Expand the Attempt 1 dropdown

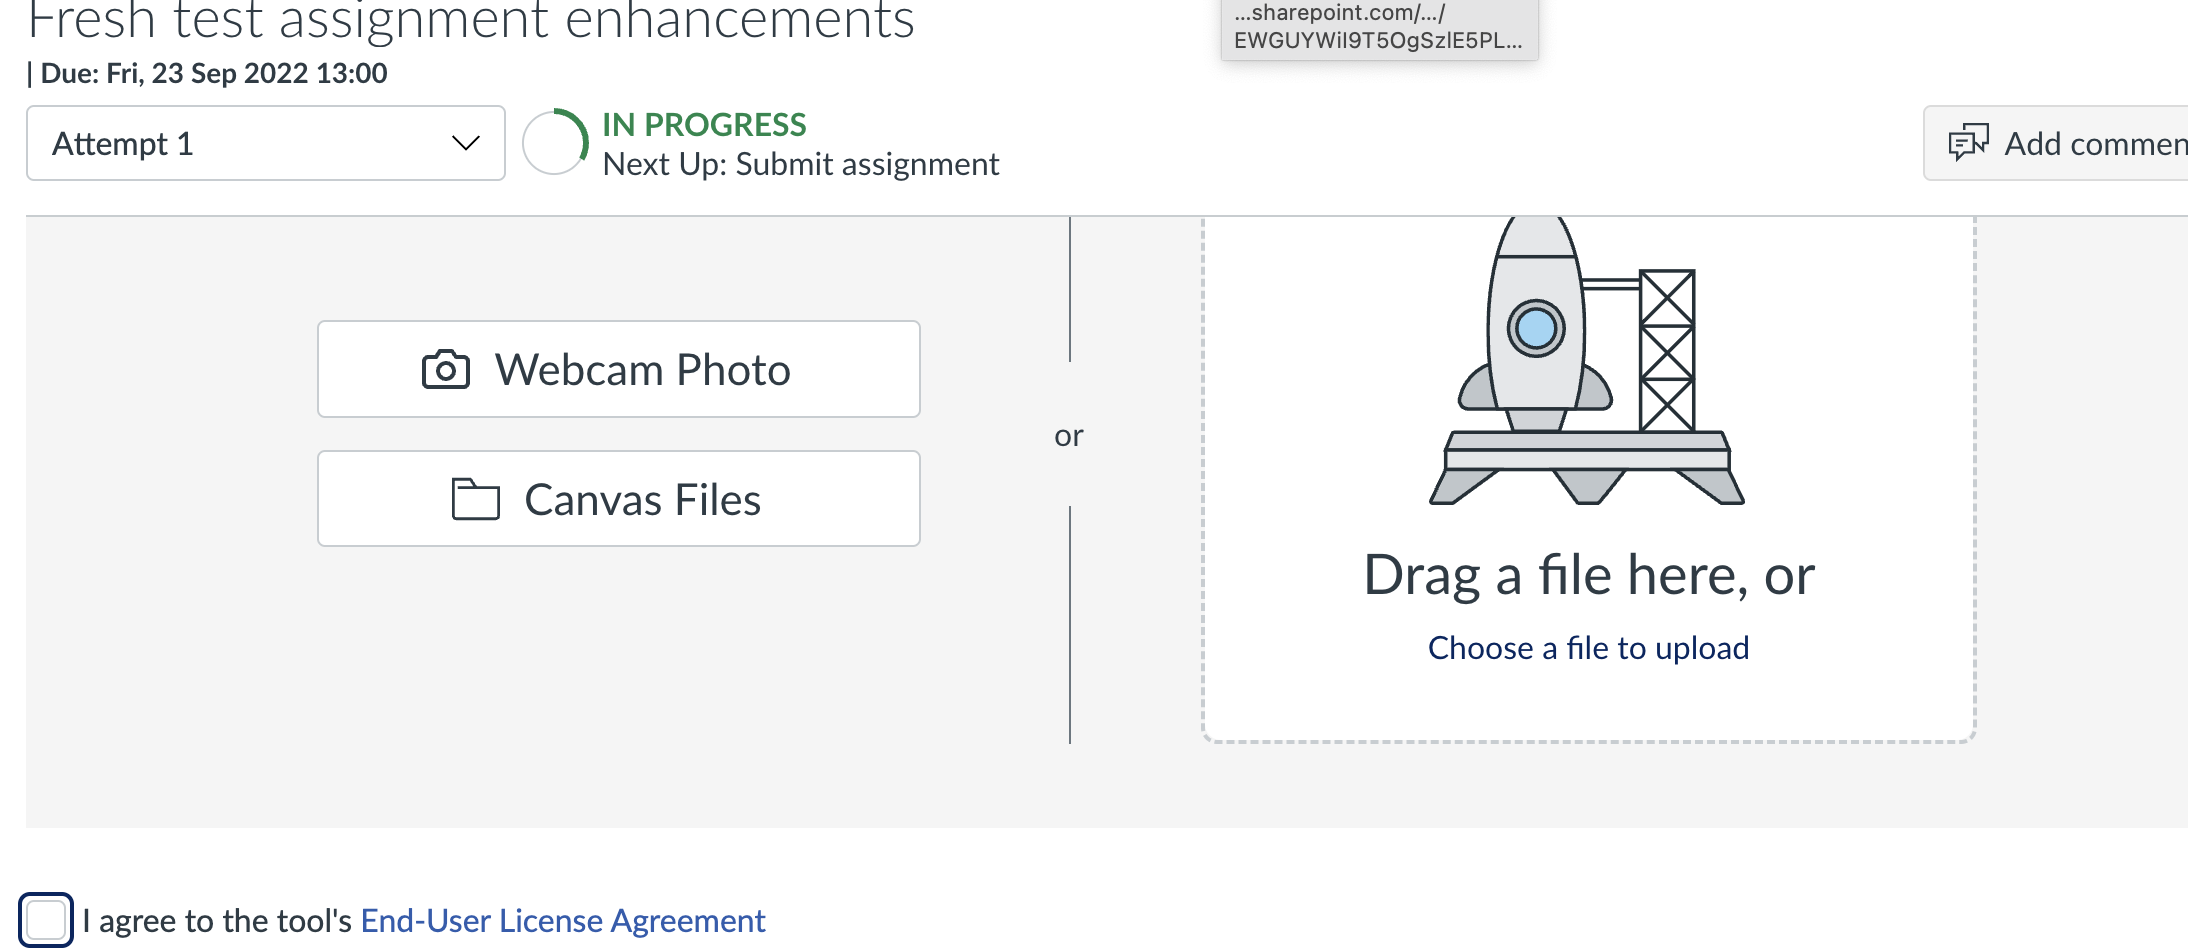(x=265, y=143)
